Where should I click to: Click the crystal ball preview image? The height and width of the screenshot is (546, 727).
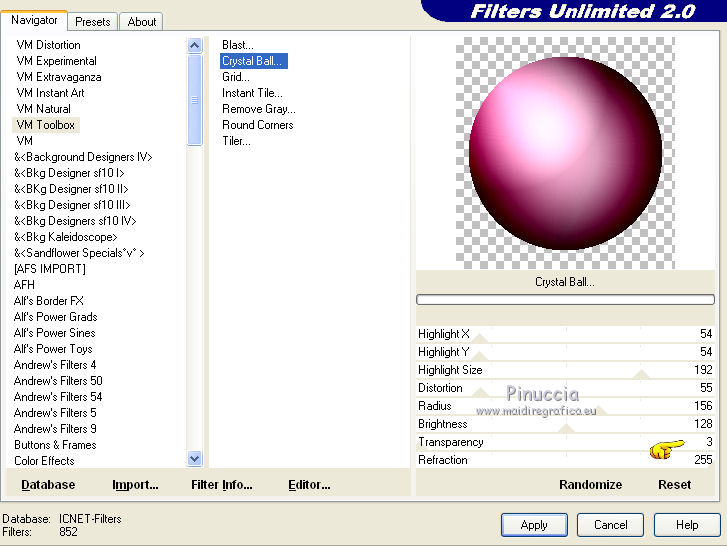click(565, 153)
